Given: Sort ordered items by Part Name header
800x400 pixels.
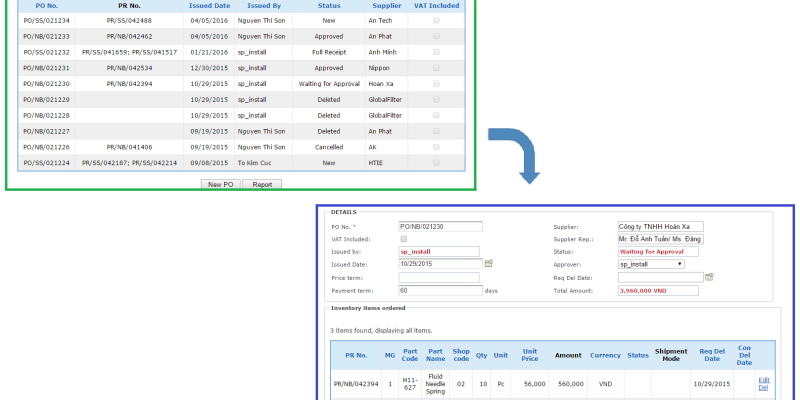Looking at the screenshot, I should [435, 355].
